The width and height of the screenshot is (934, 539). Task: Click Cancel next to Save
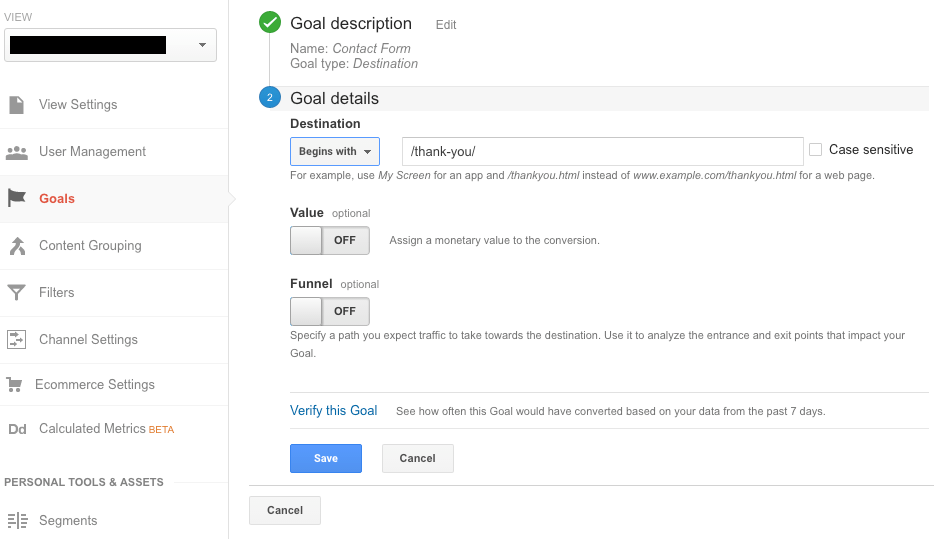point(418,458)
